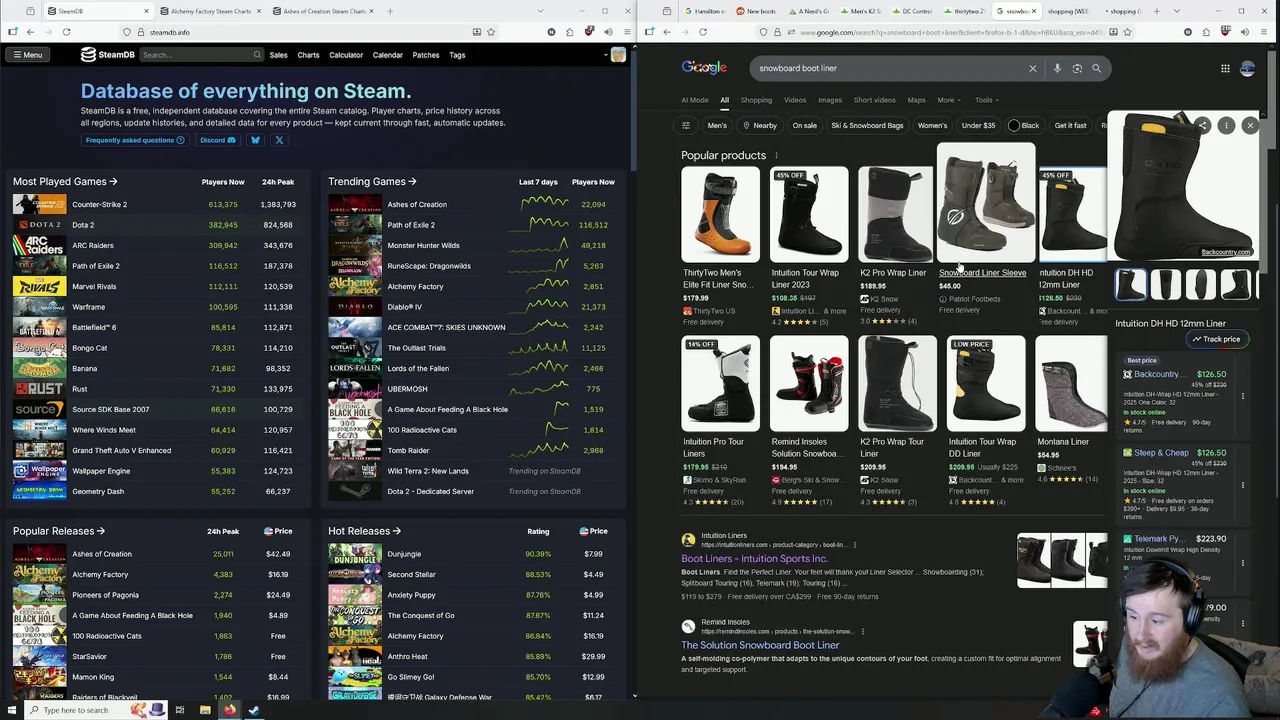Select the Black color filter swatch
This screenshot has height=720, width=1280.
pyautogui.click(x=1024, y=126)
